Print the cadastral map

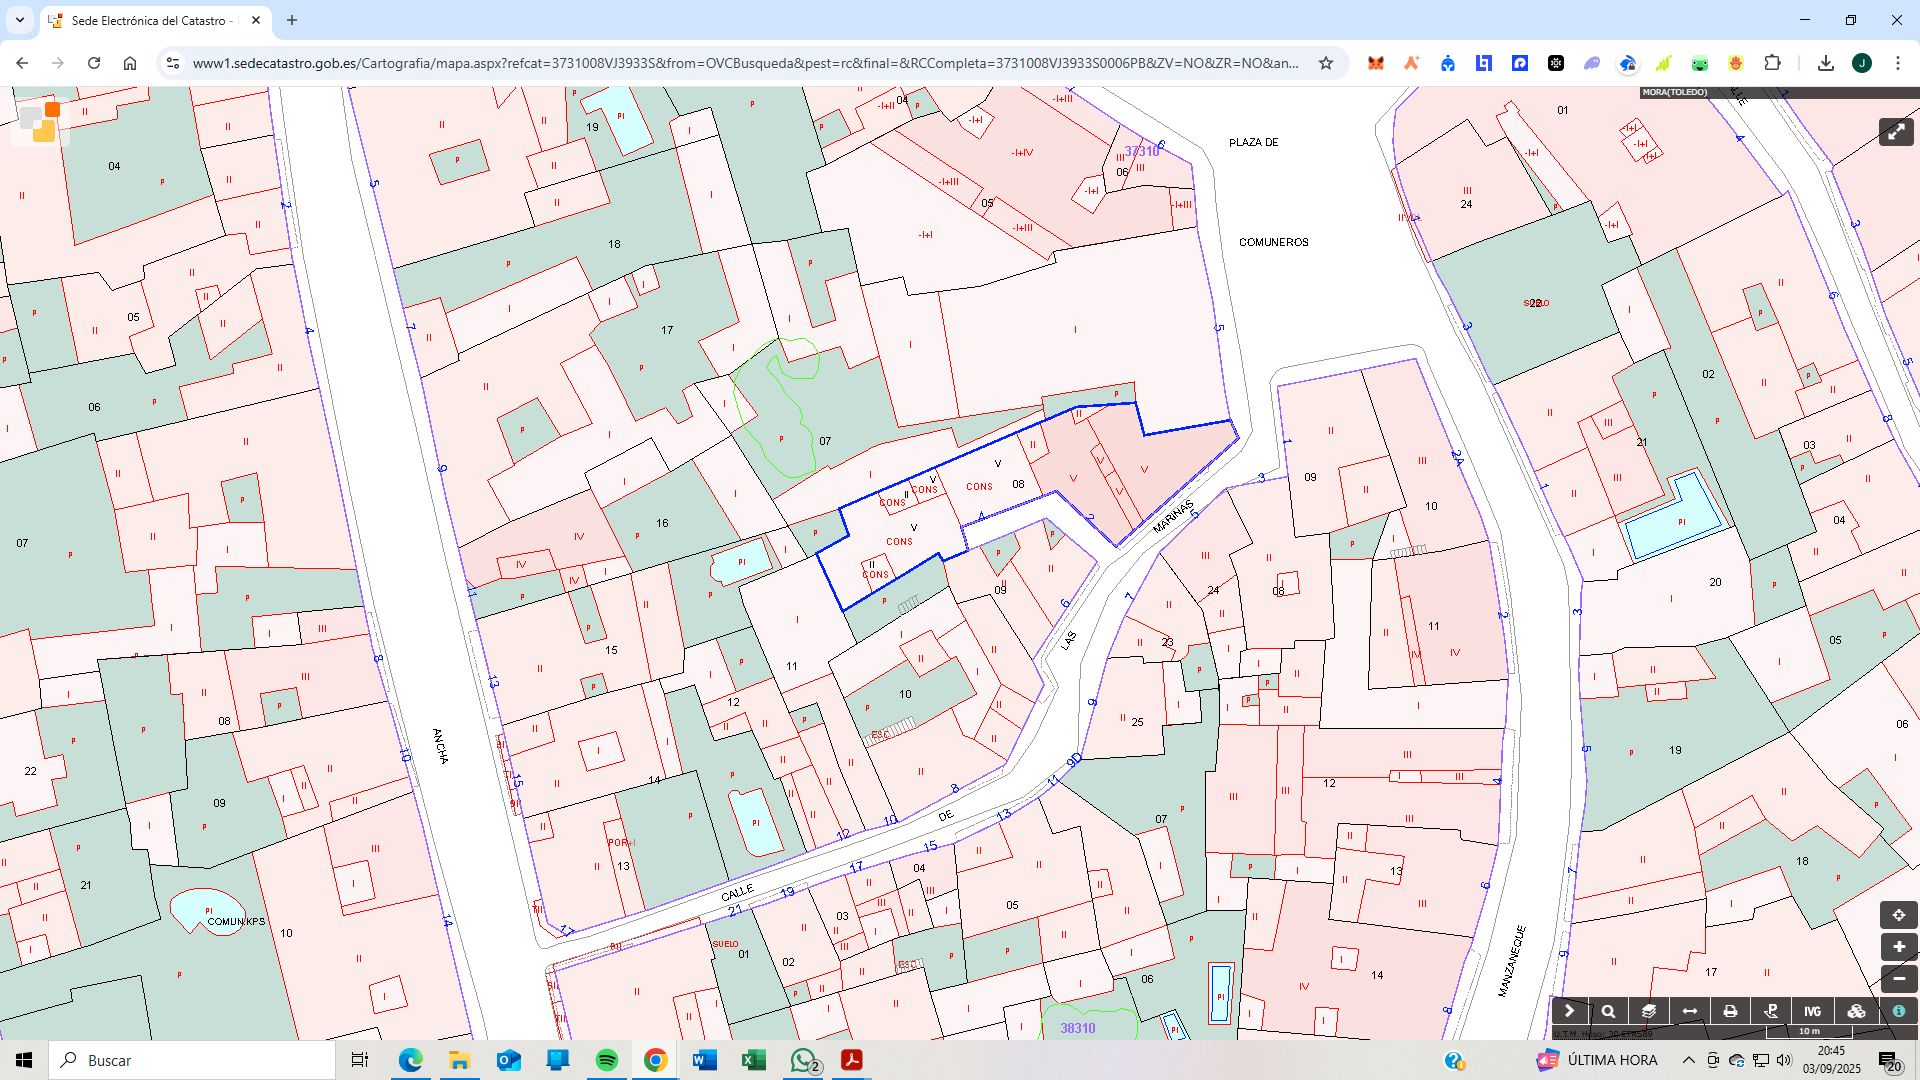point(1730,1011)
